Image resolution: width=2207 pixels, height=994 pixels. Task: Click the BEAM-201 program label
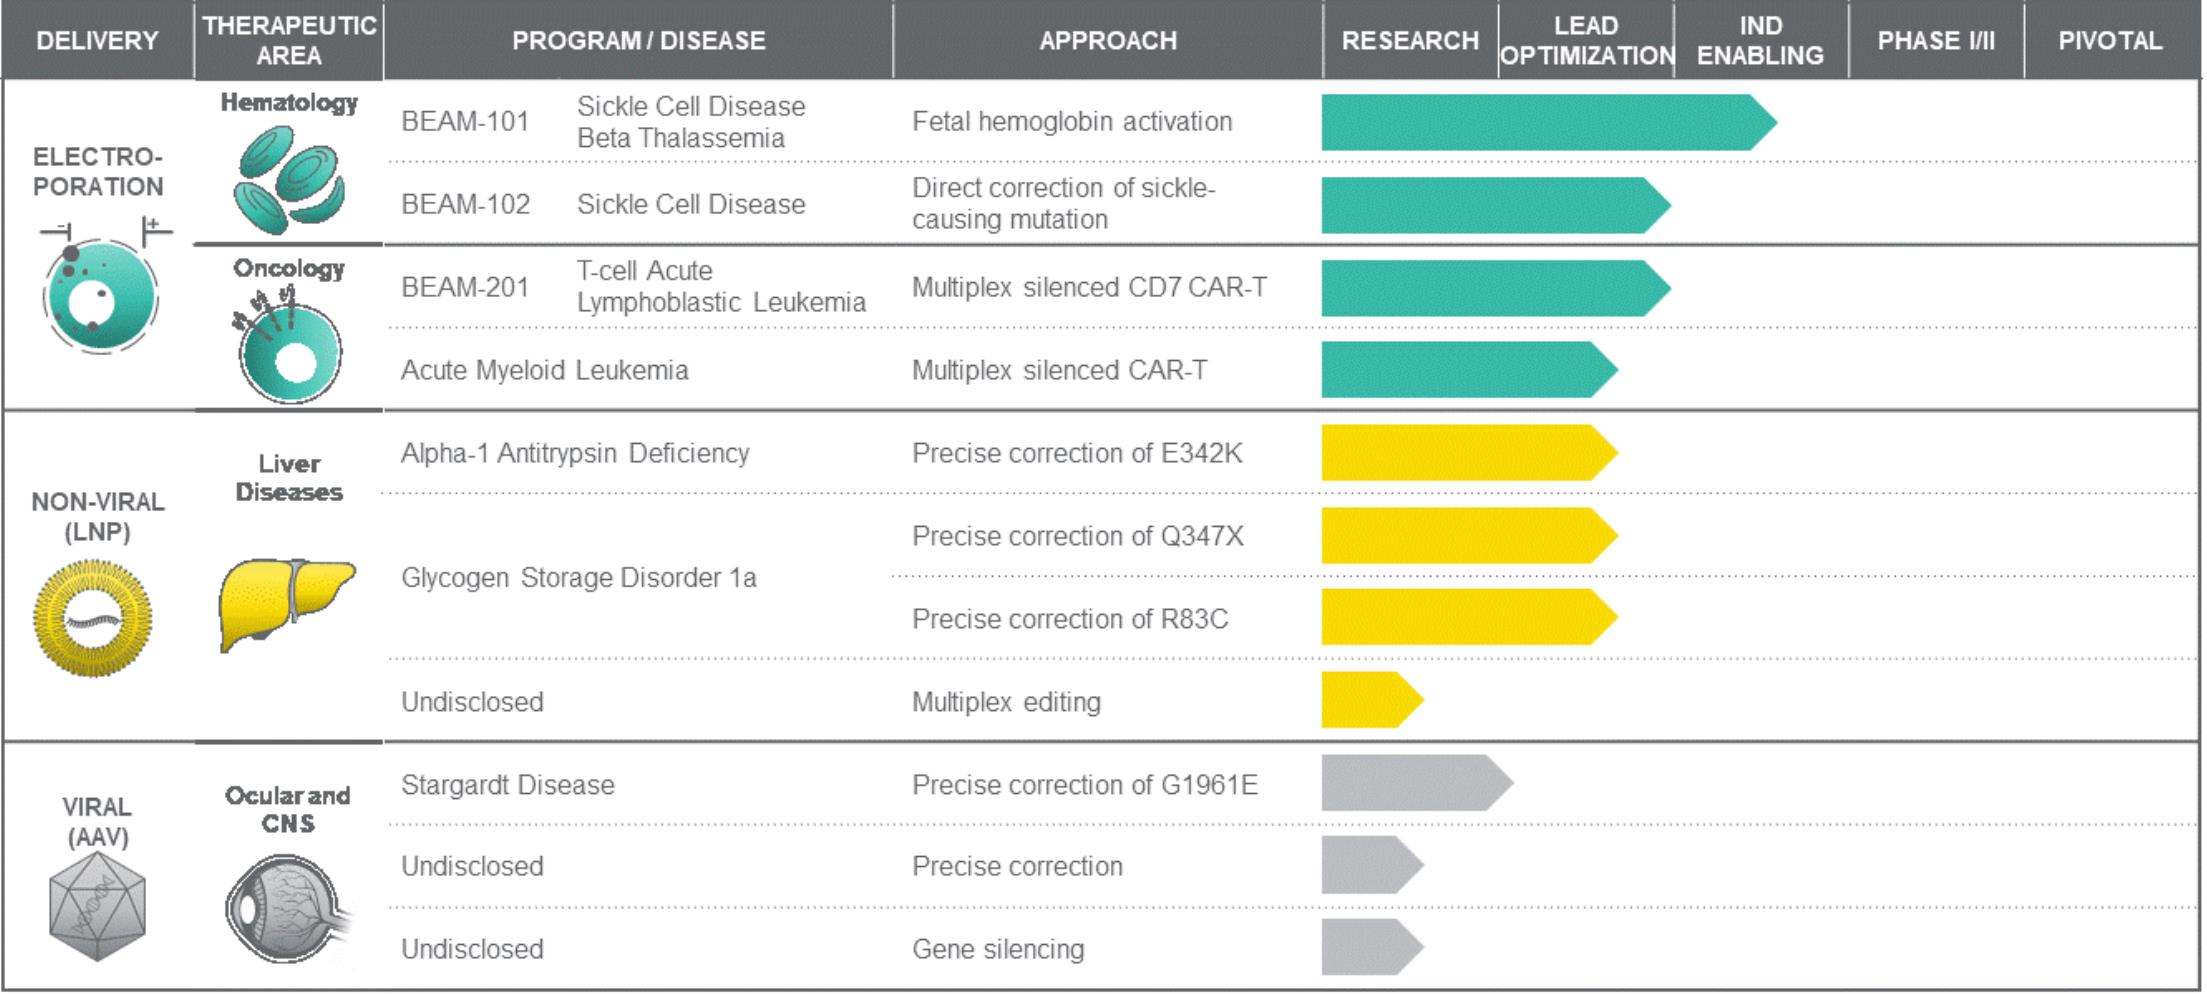(x=465, y=288)
